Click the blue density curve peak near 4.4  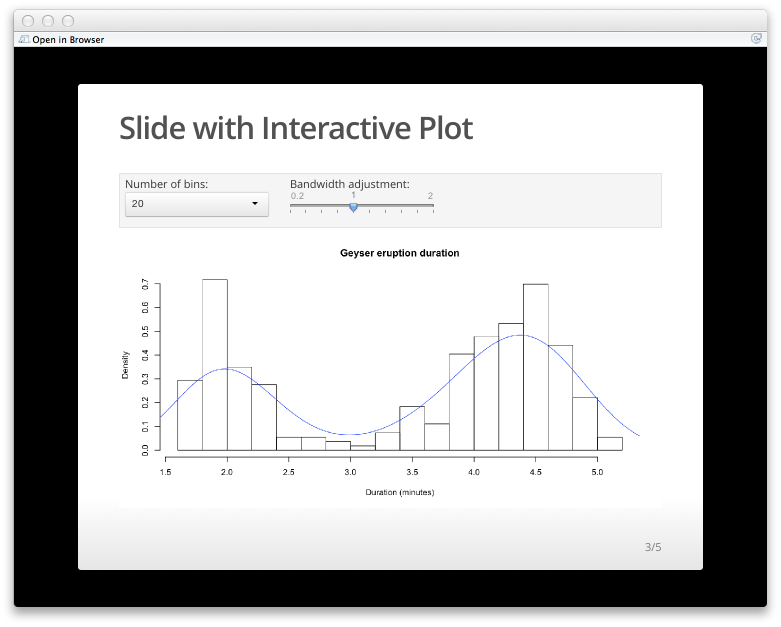tap(519, 336)
